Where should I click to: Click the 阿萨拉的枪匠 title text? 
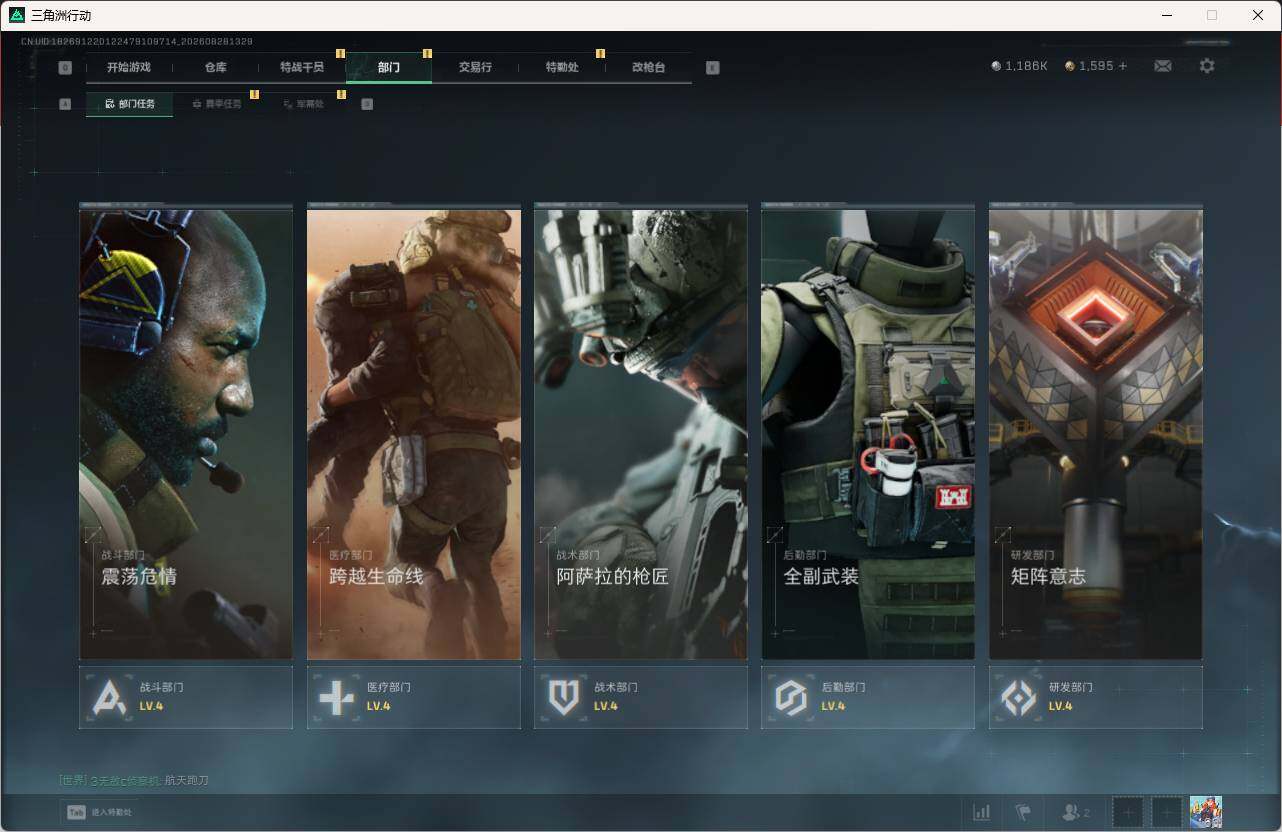(x=613, y=577)
